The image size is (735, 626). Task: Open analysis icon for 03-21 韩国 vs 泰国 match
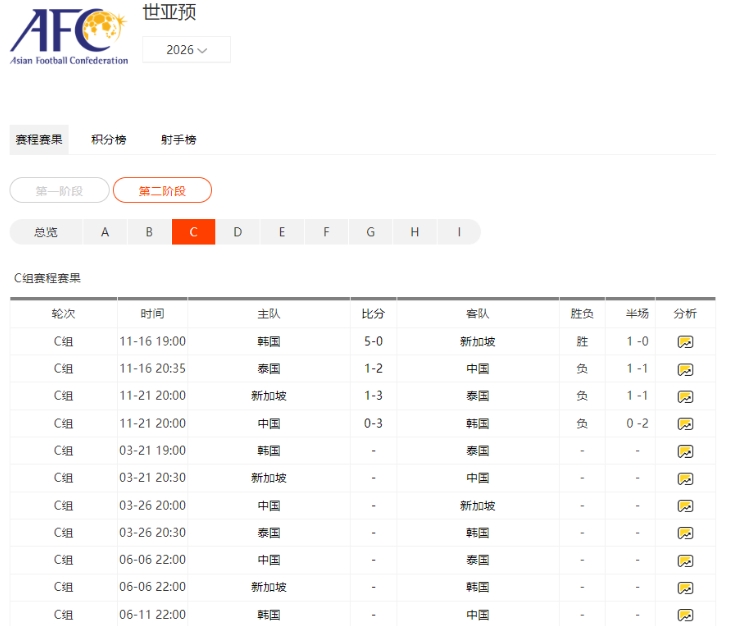click(685, 451)
